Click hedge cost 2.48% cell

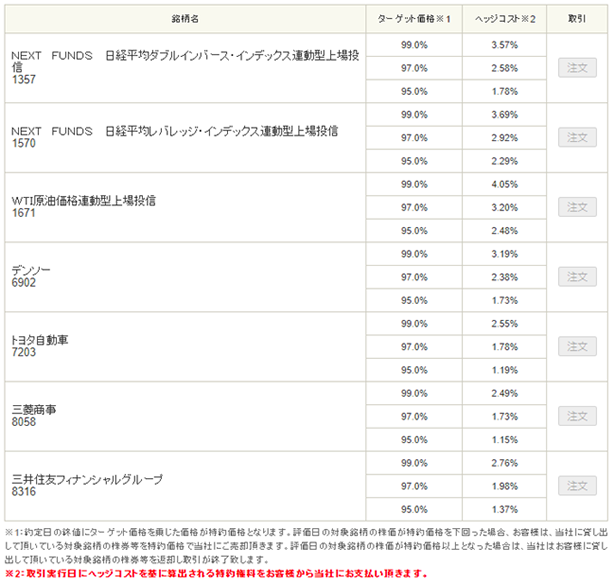(x=504, y=231)
